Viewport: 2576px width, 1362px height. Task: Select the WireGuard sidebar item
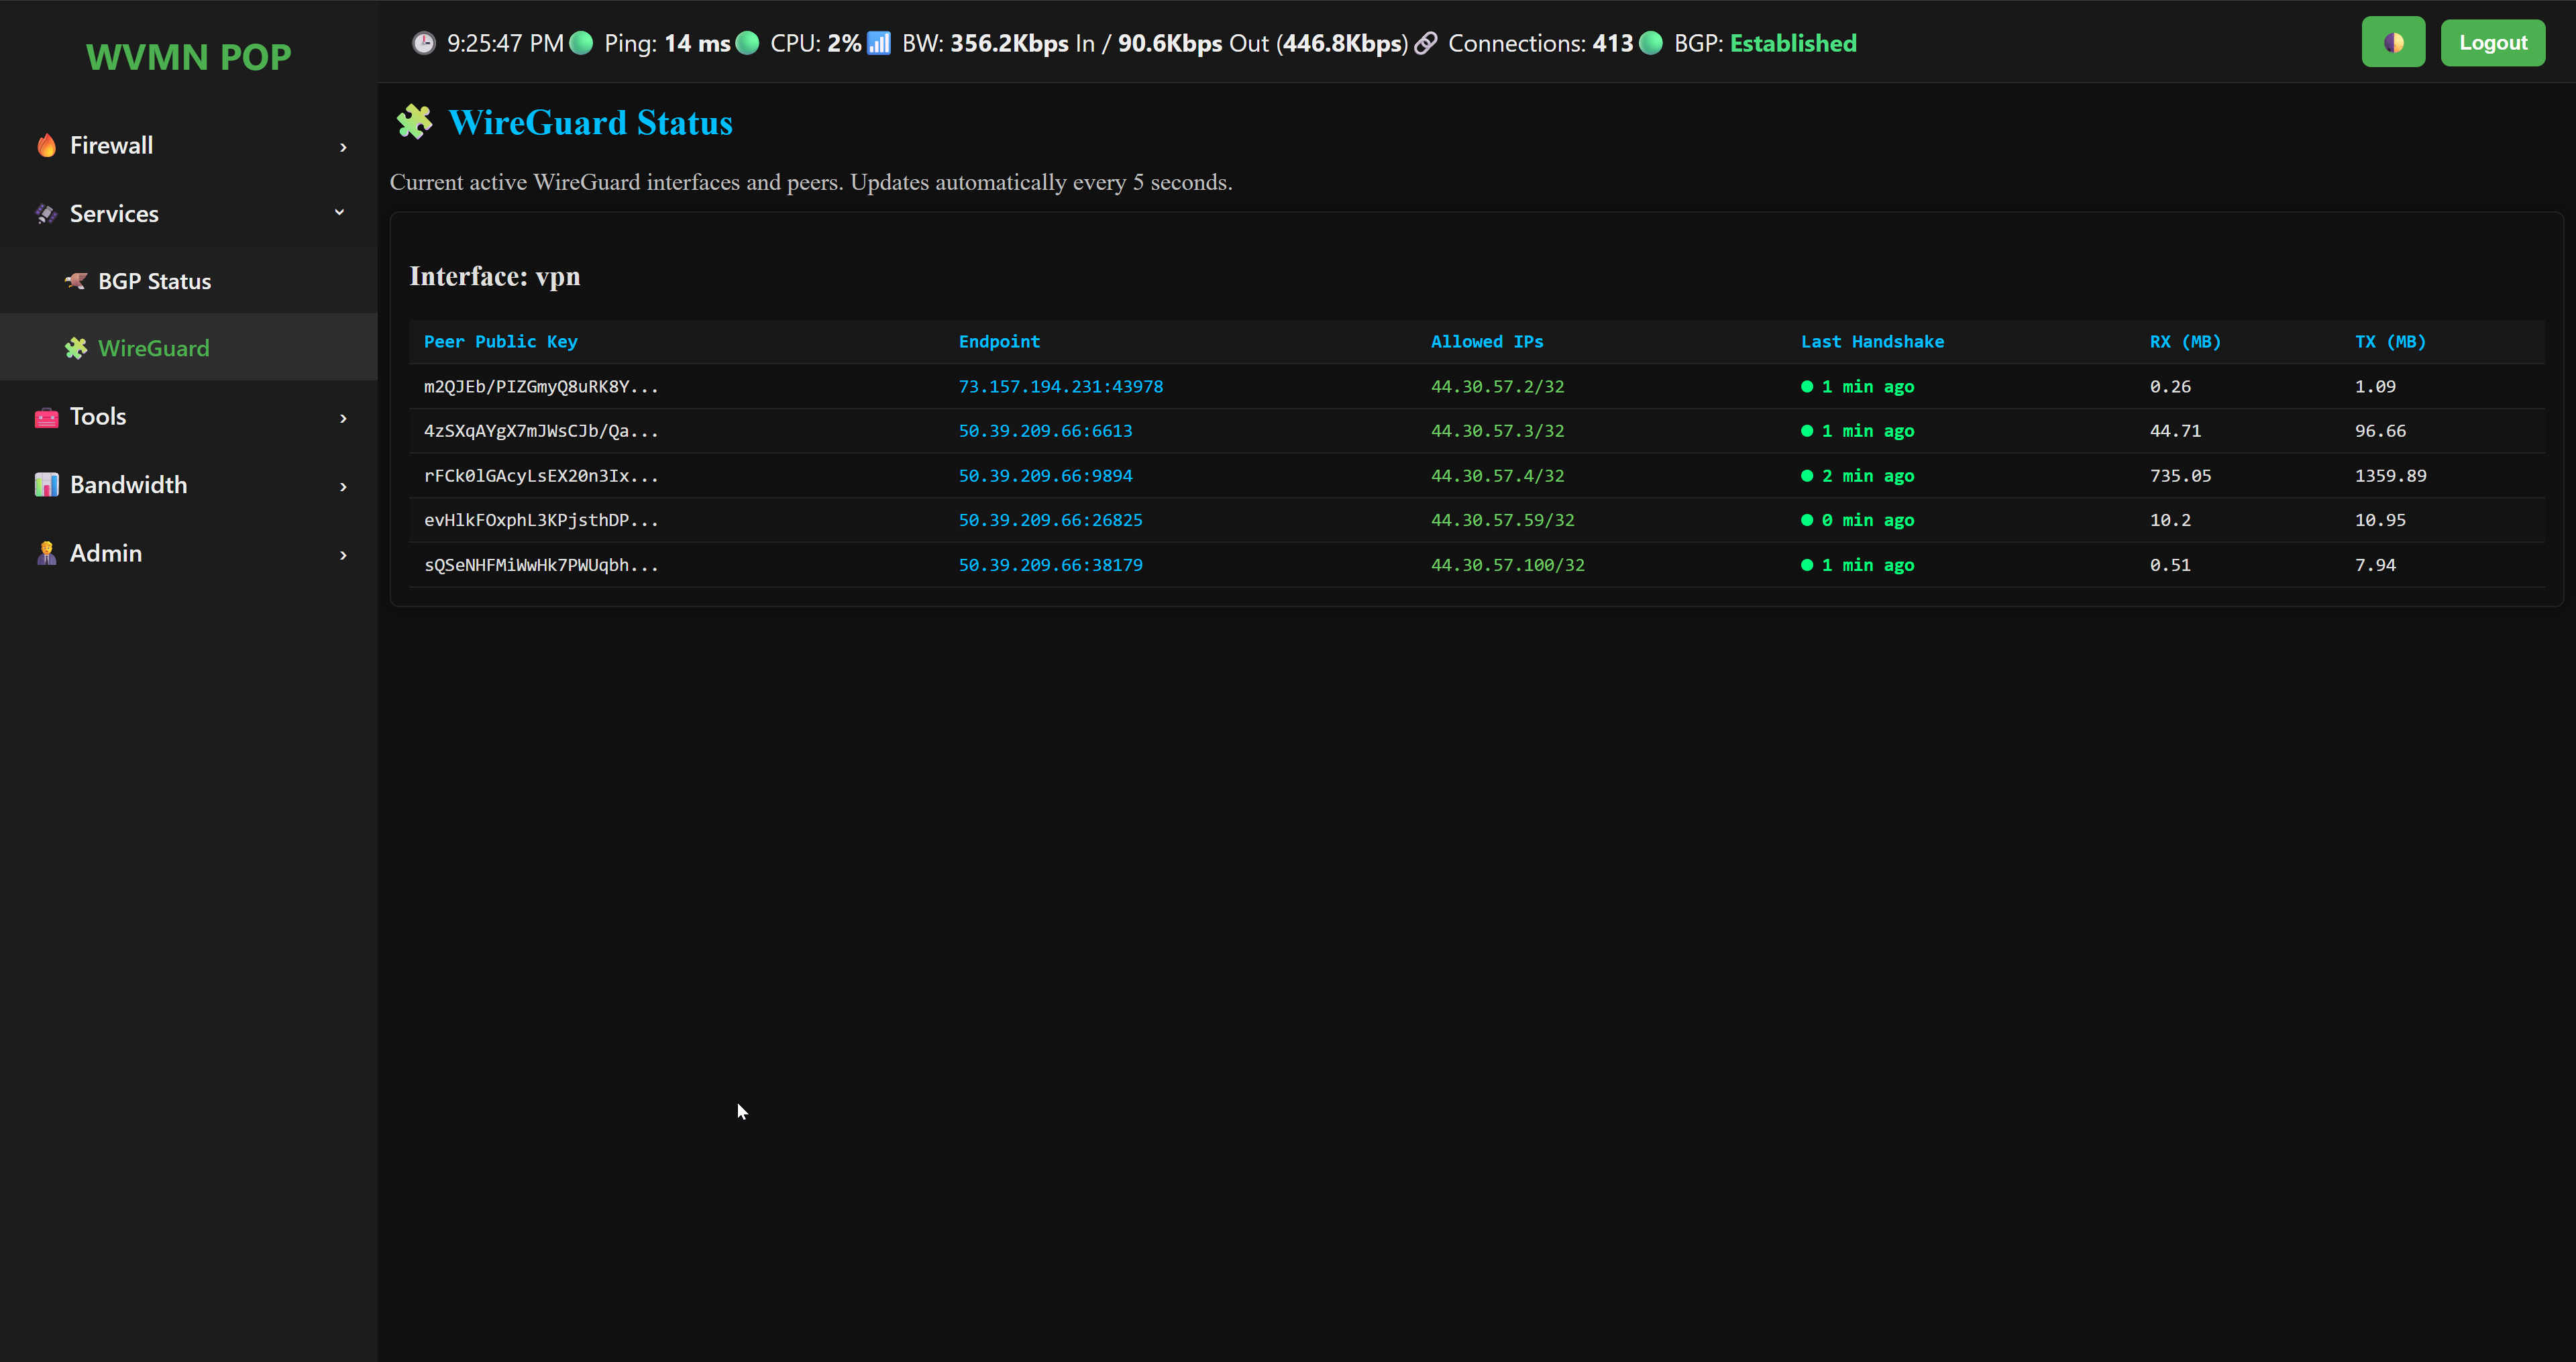pos(154,348)
